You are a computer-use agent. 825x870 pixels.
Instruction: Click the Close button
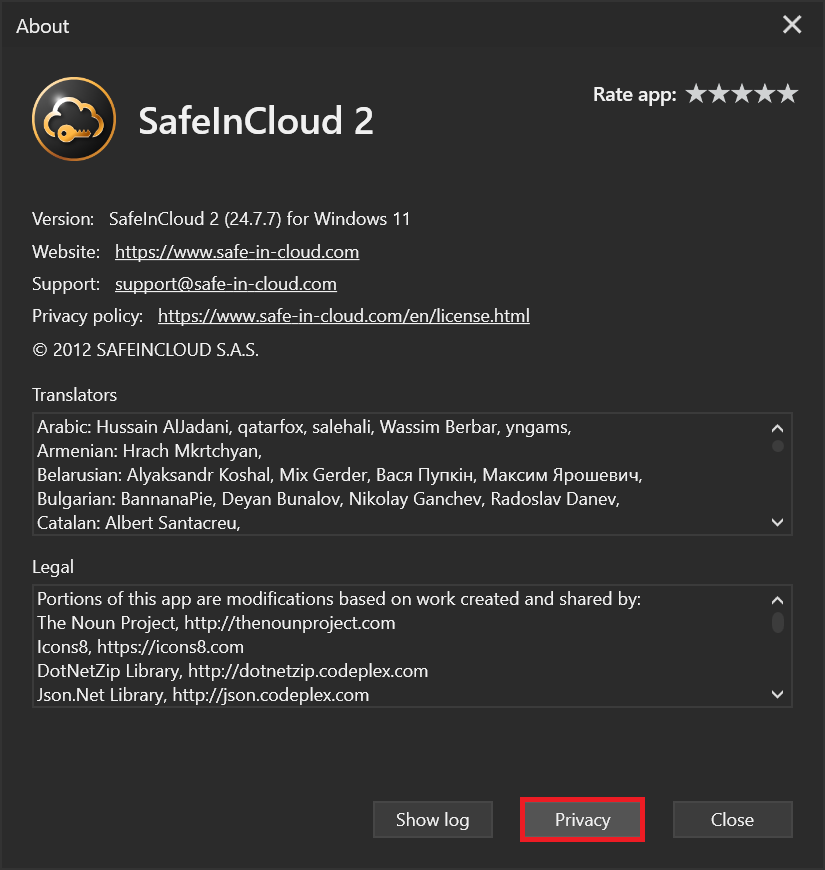click(732, 820)
